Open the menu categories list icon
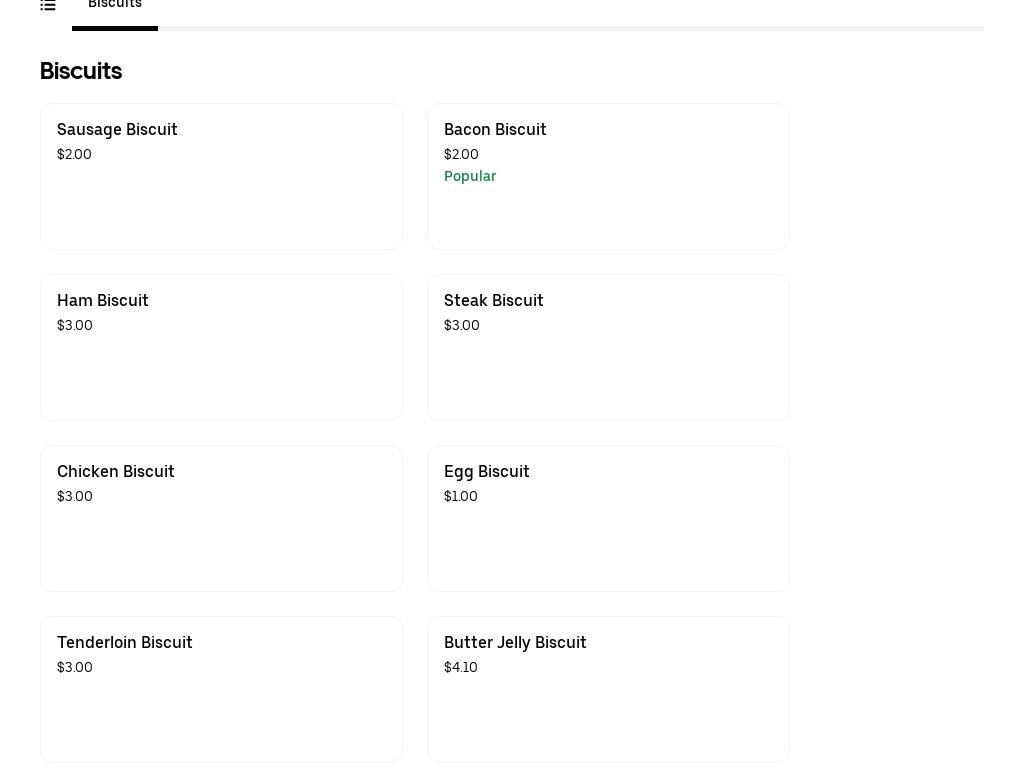The width and height of the screenshot is (1024, 770). [48, 5]
